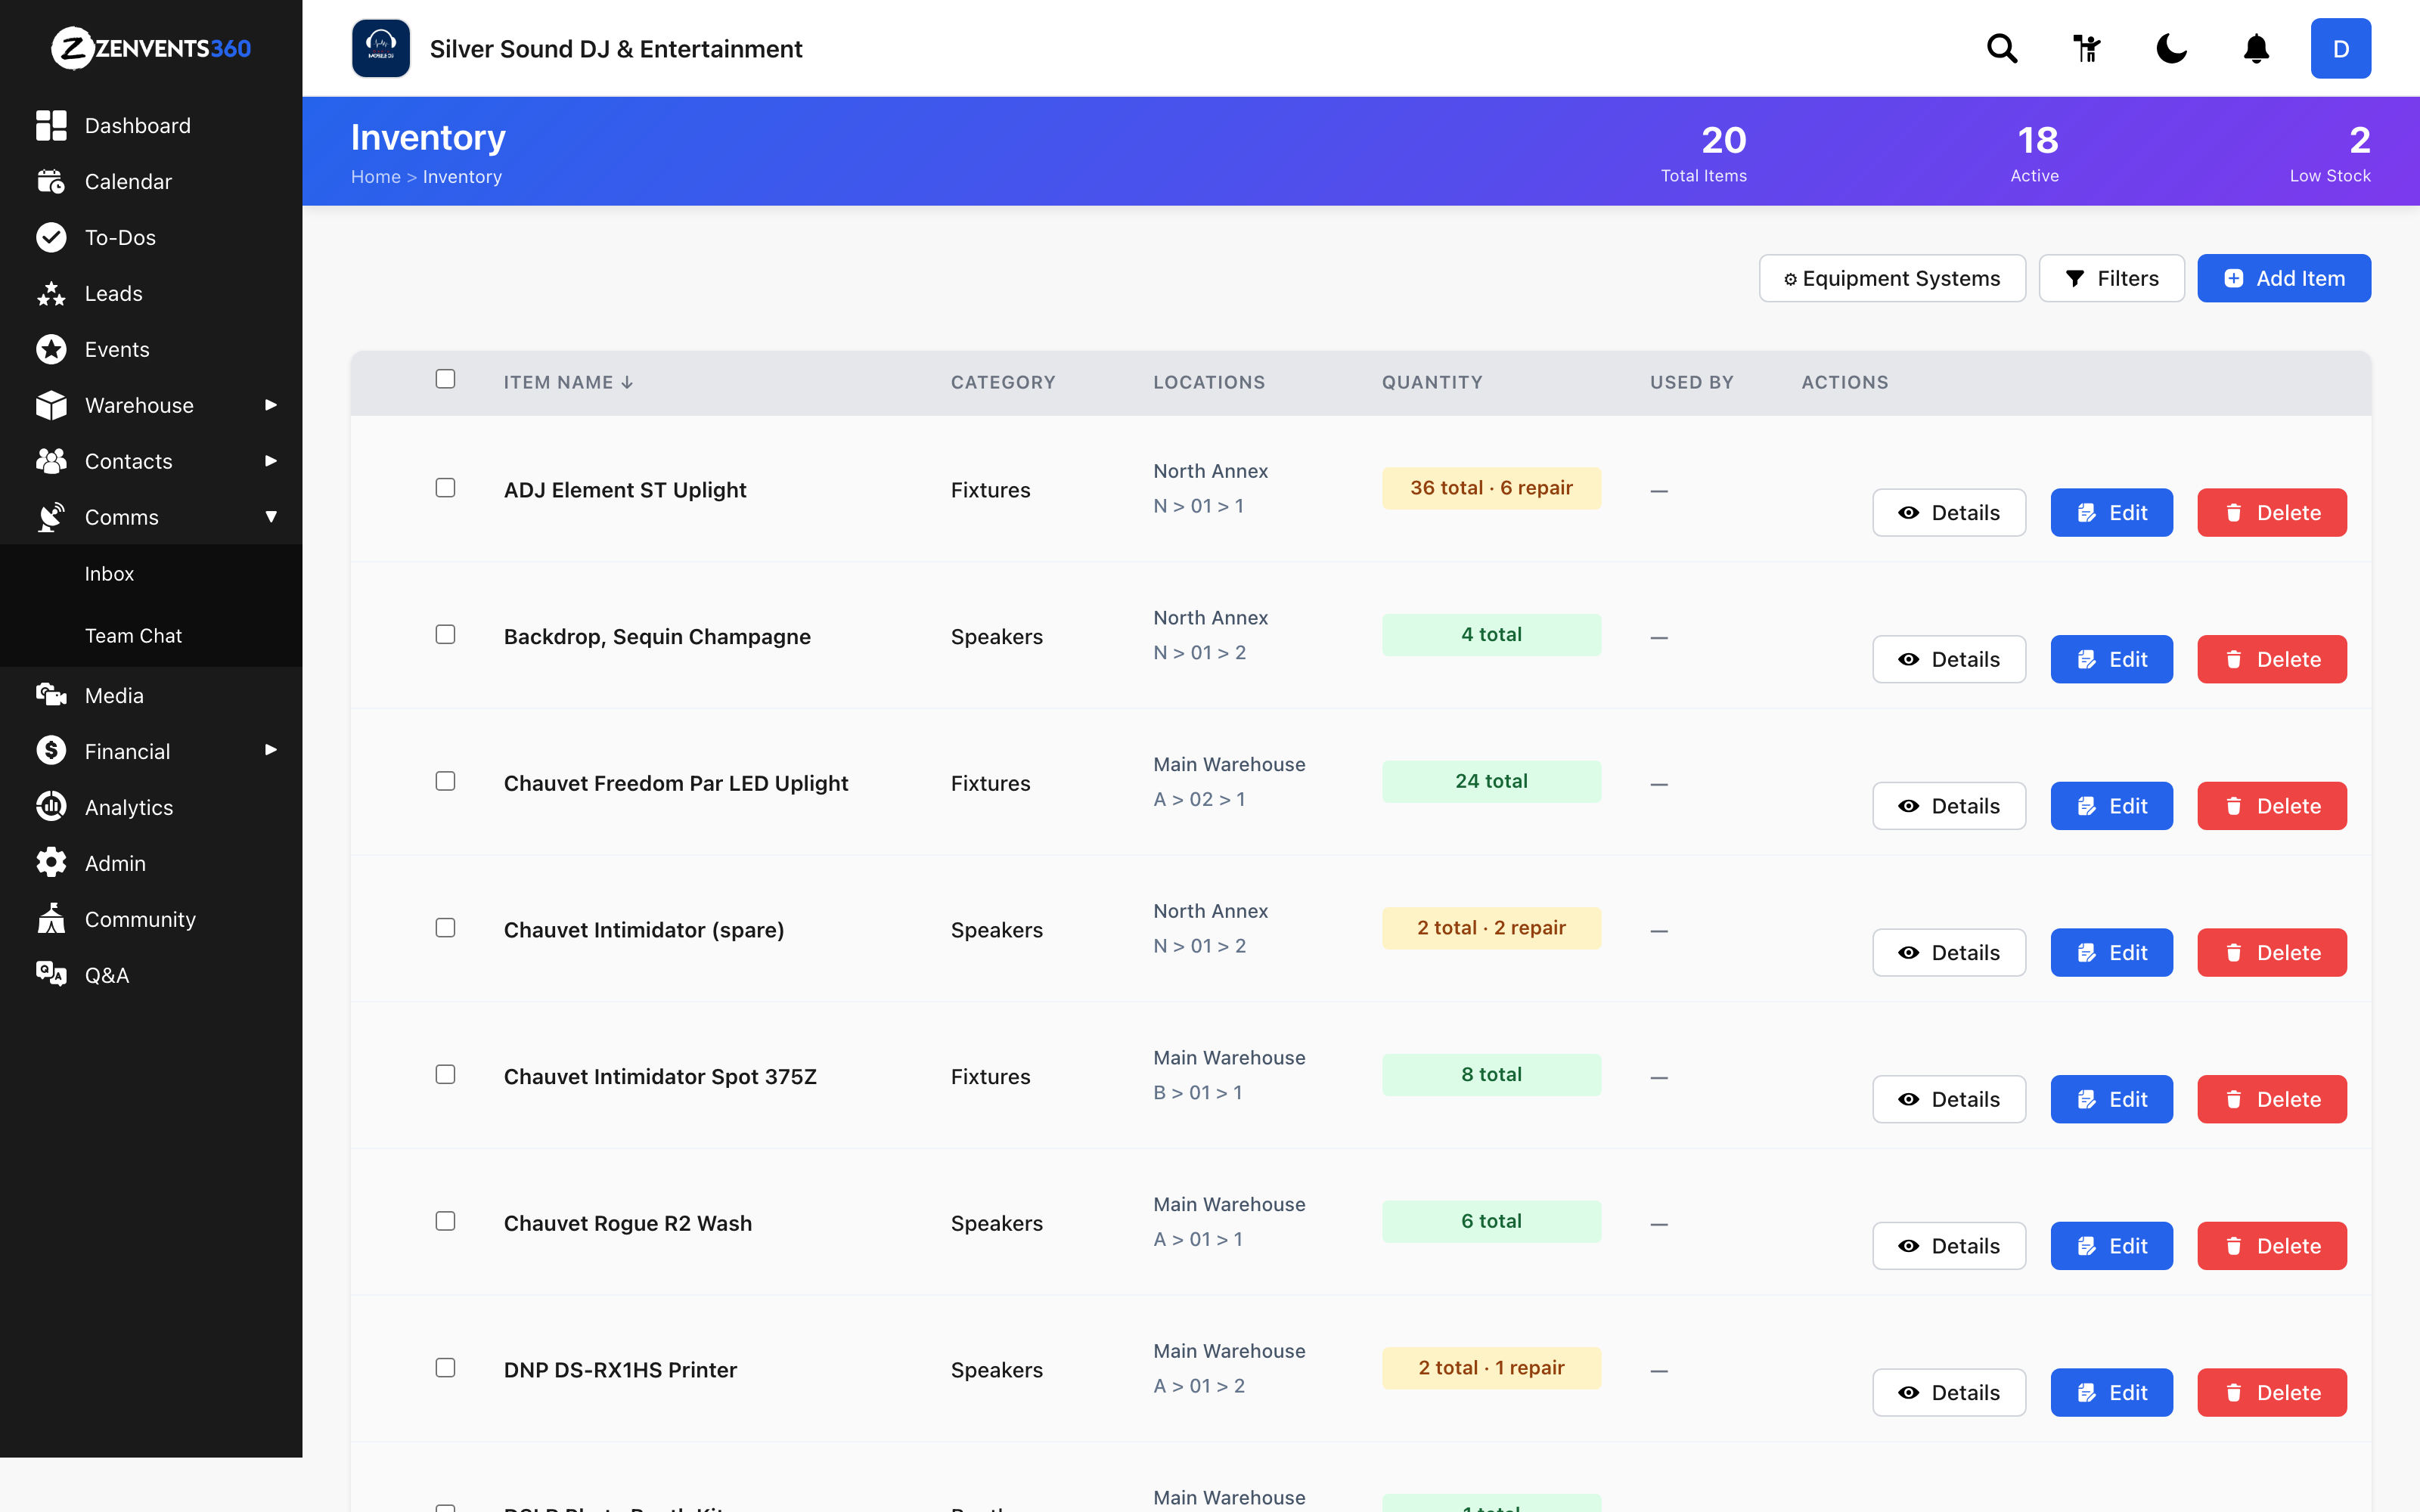Sort by Item Name column
The height and width of the screenshot is (1512, 2420).
568,382
